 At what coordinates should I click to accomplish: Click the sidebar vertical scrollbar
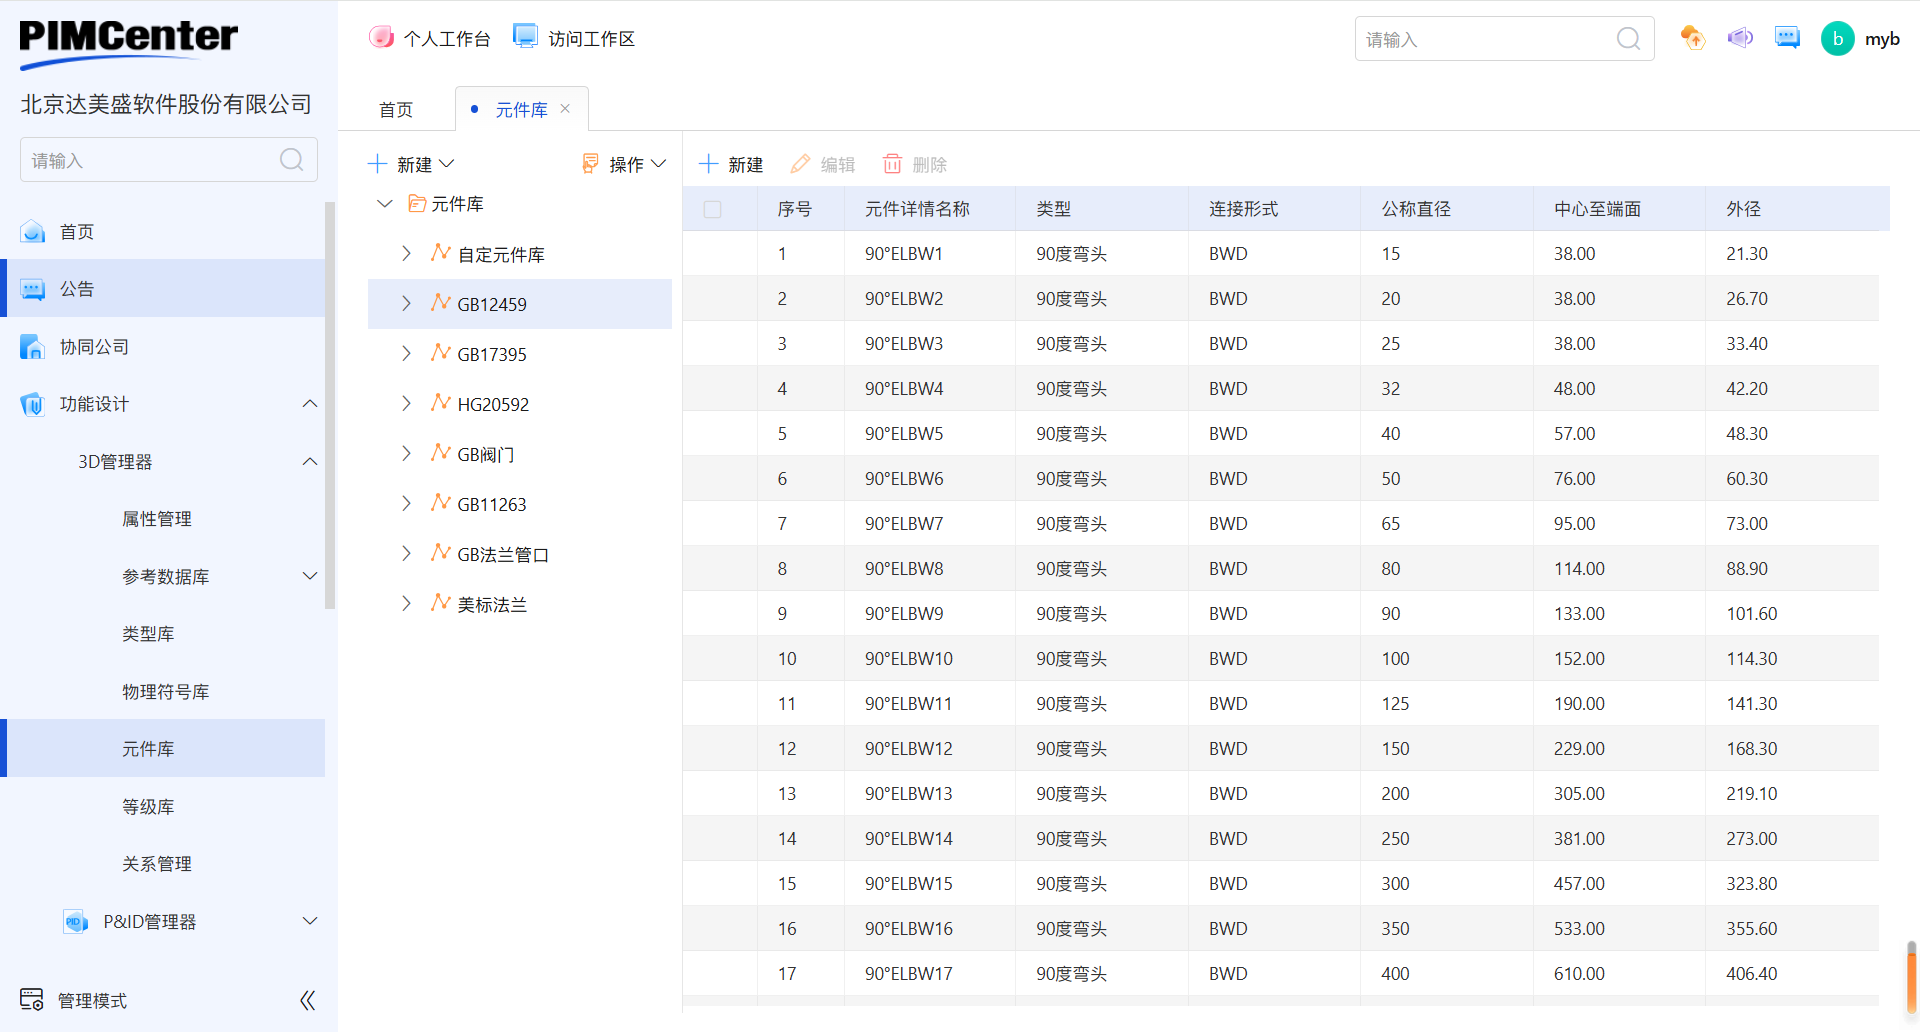(x=330, y=405)
